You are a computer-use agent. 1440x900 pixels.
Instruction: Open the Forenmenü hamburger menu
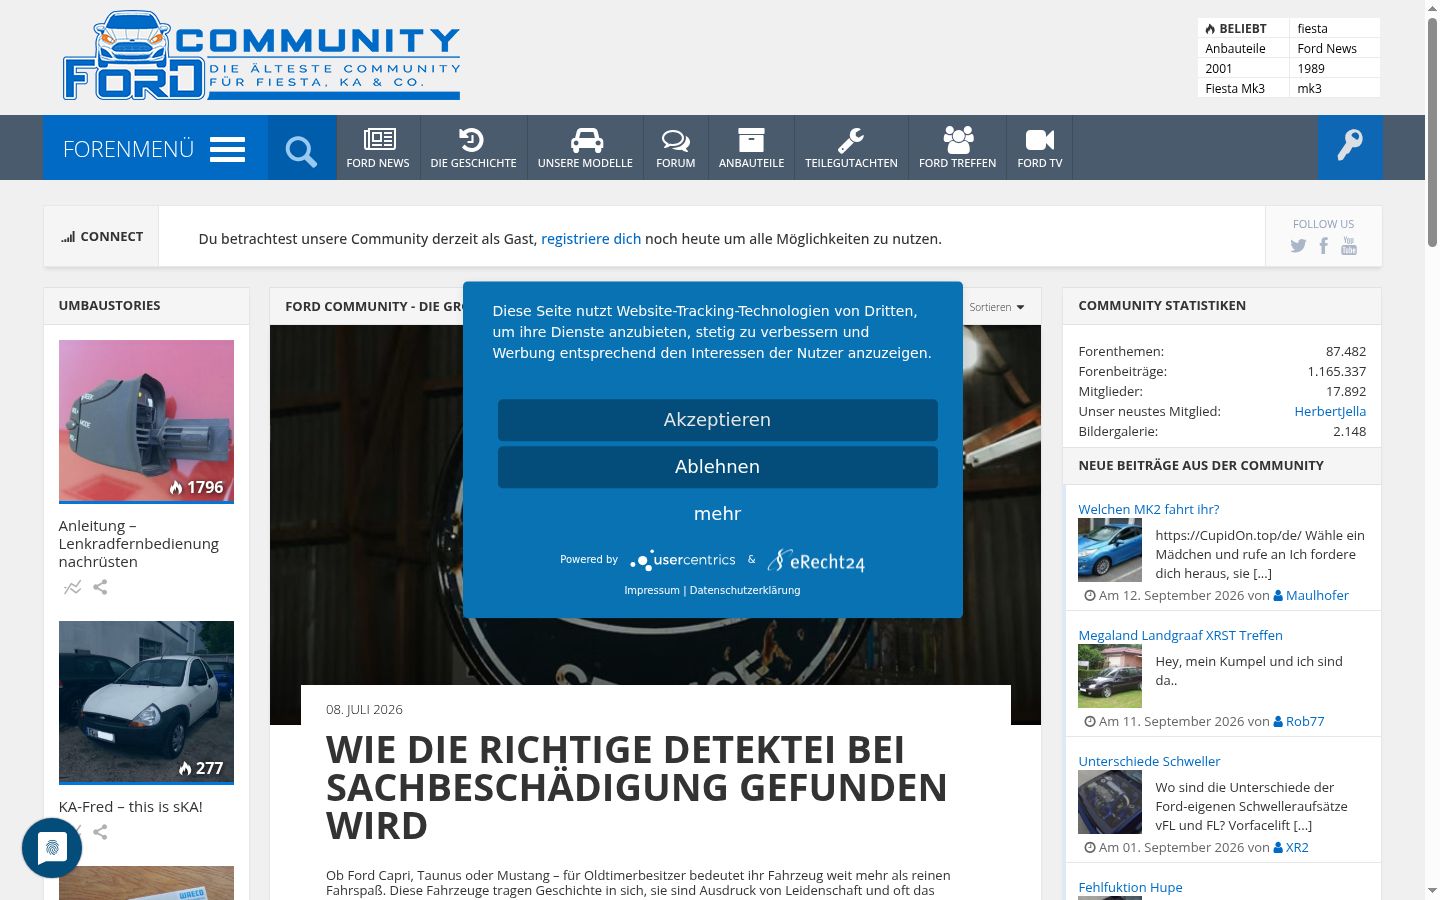click(x=155, y=148)
